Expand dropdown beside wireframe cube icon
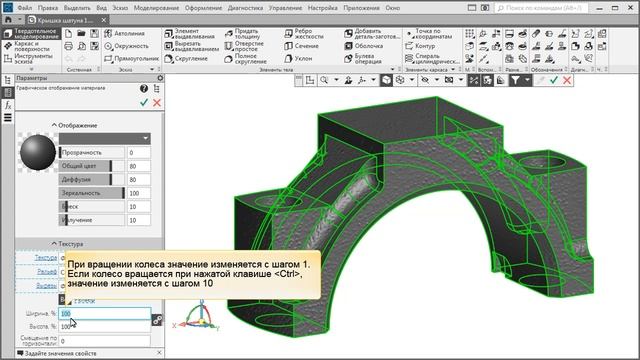Viewport: 640px width, 360px height. click(x=412, y=80)
